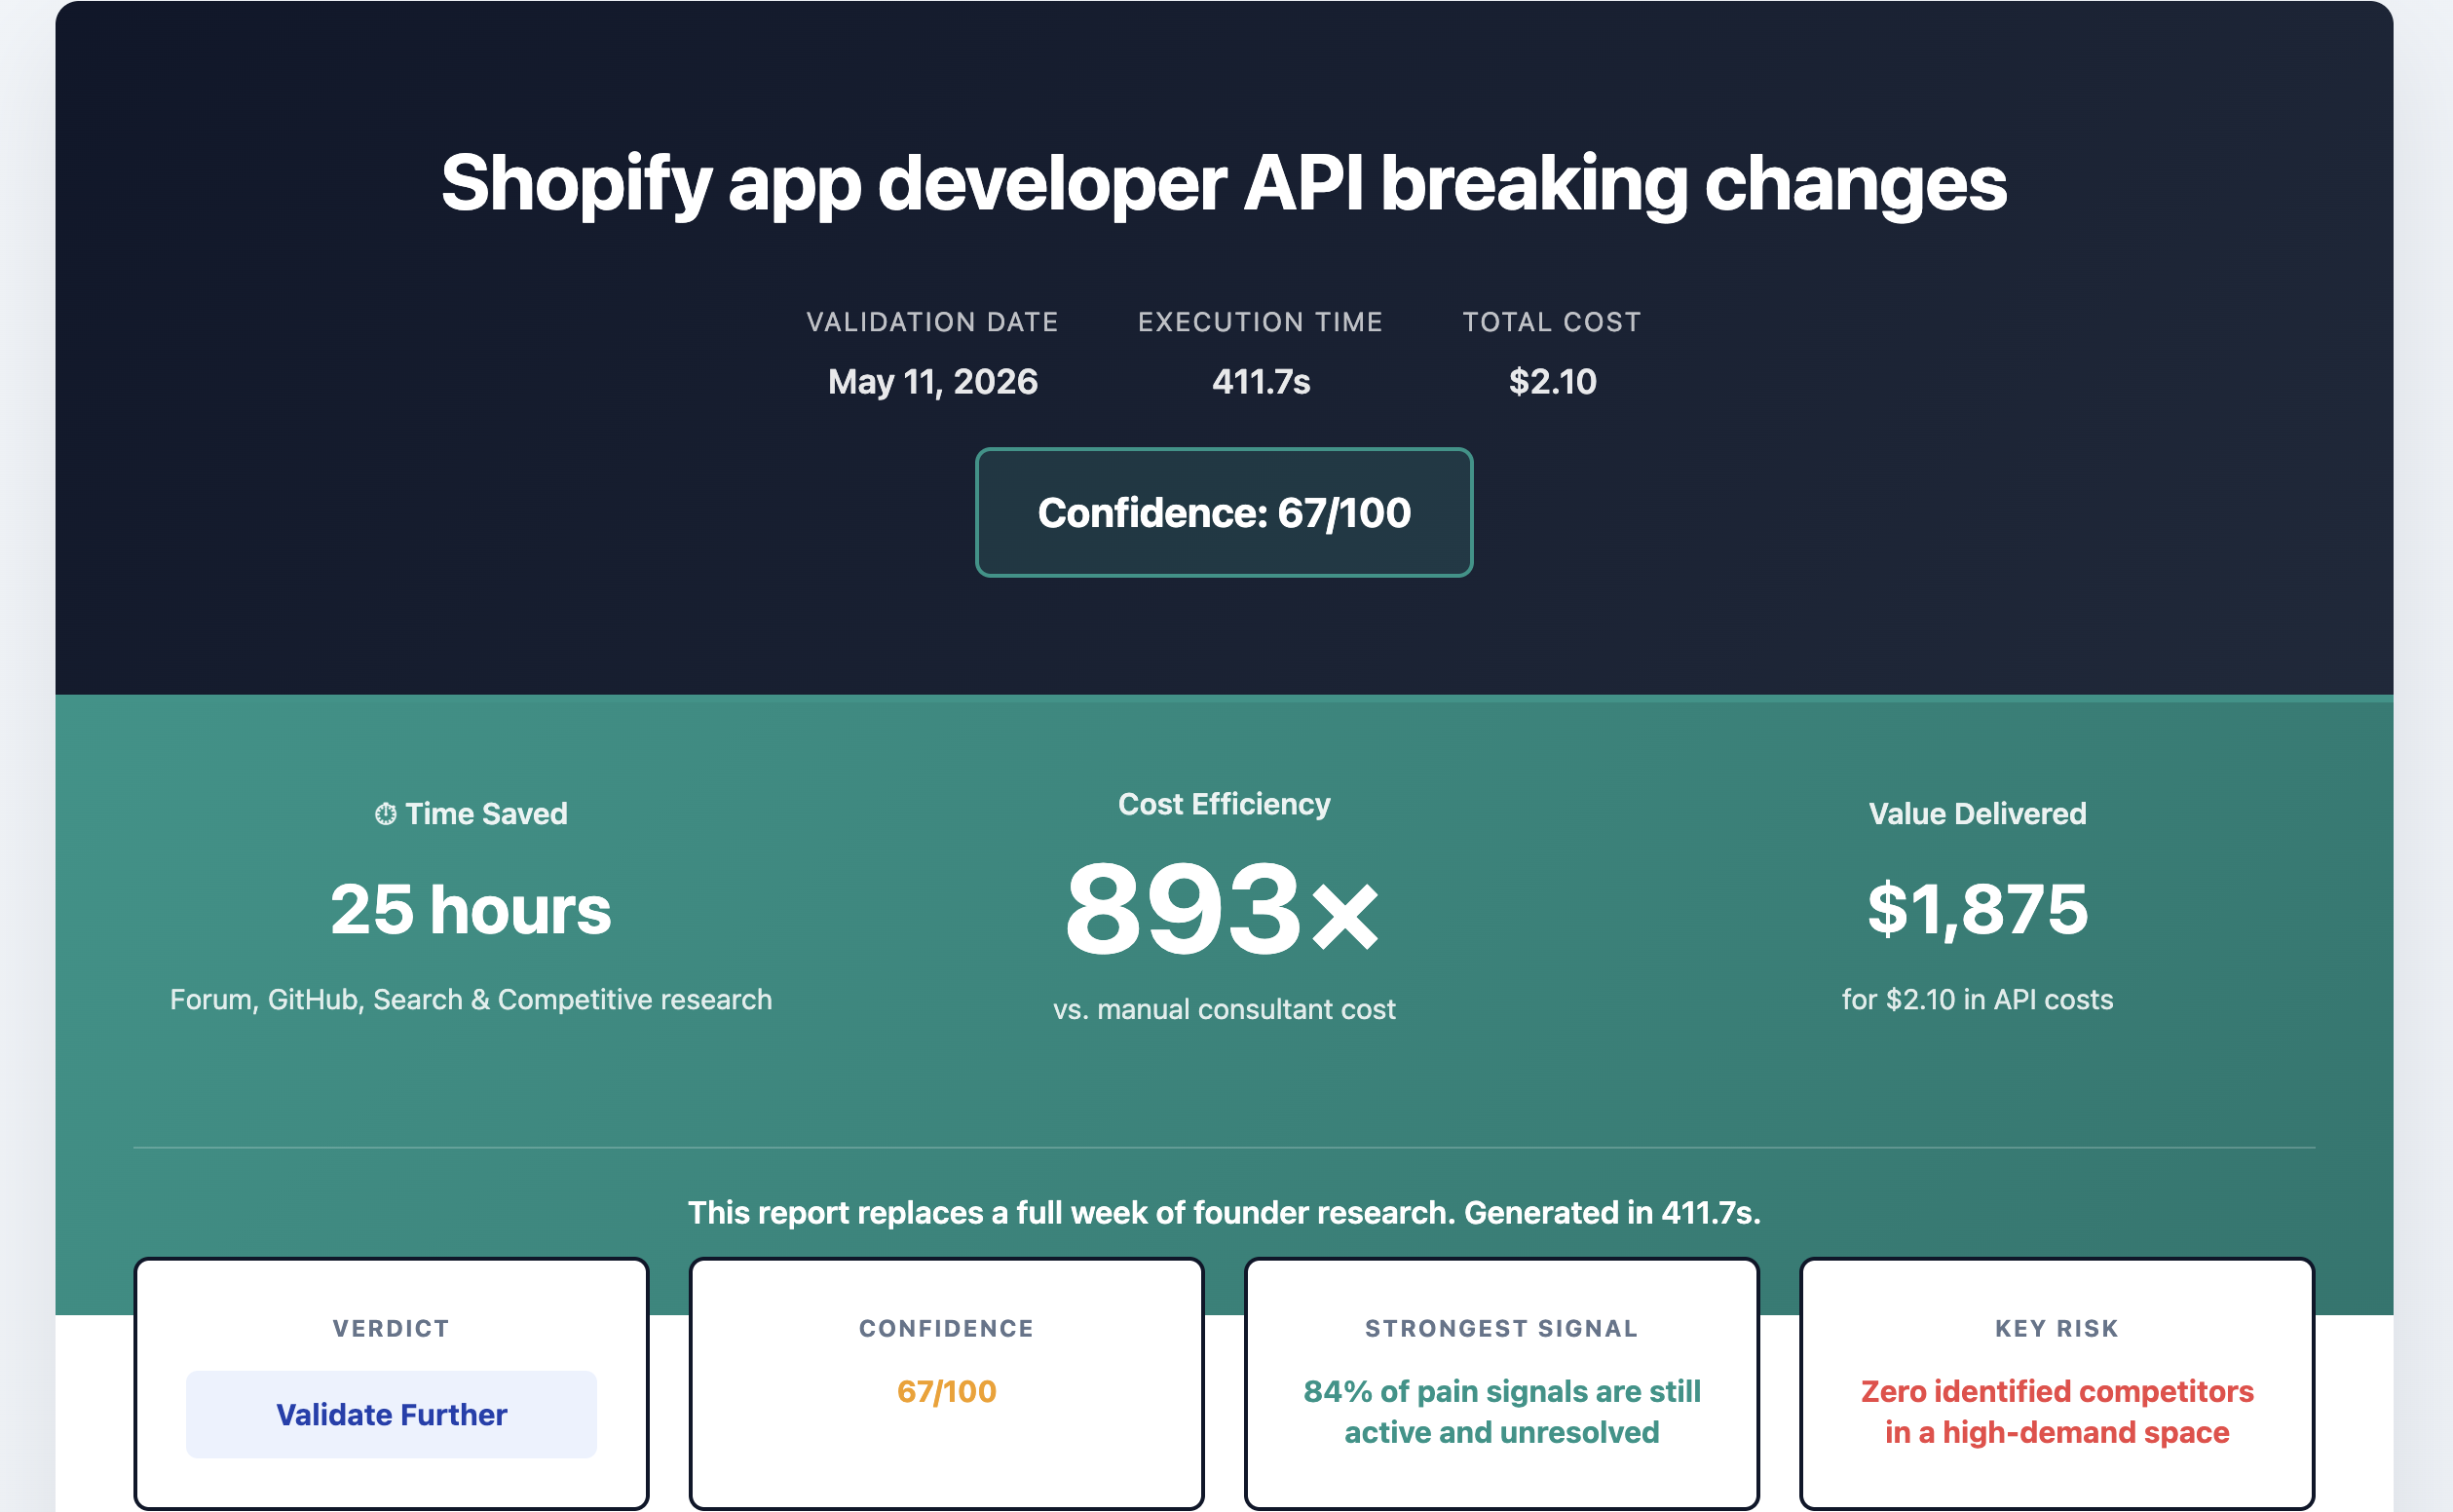This screenshot has height=1512, width=2453.
Task: Click the Cost Efficiency heading
Action: 1224,804
